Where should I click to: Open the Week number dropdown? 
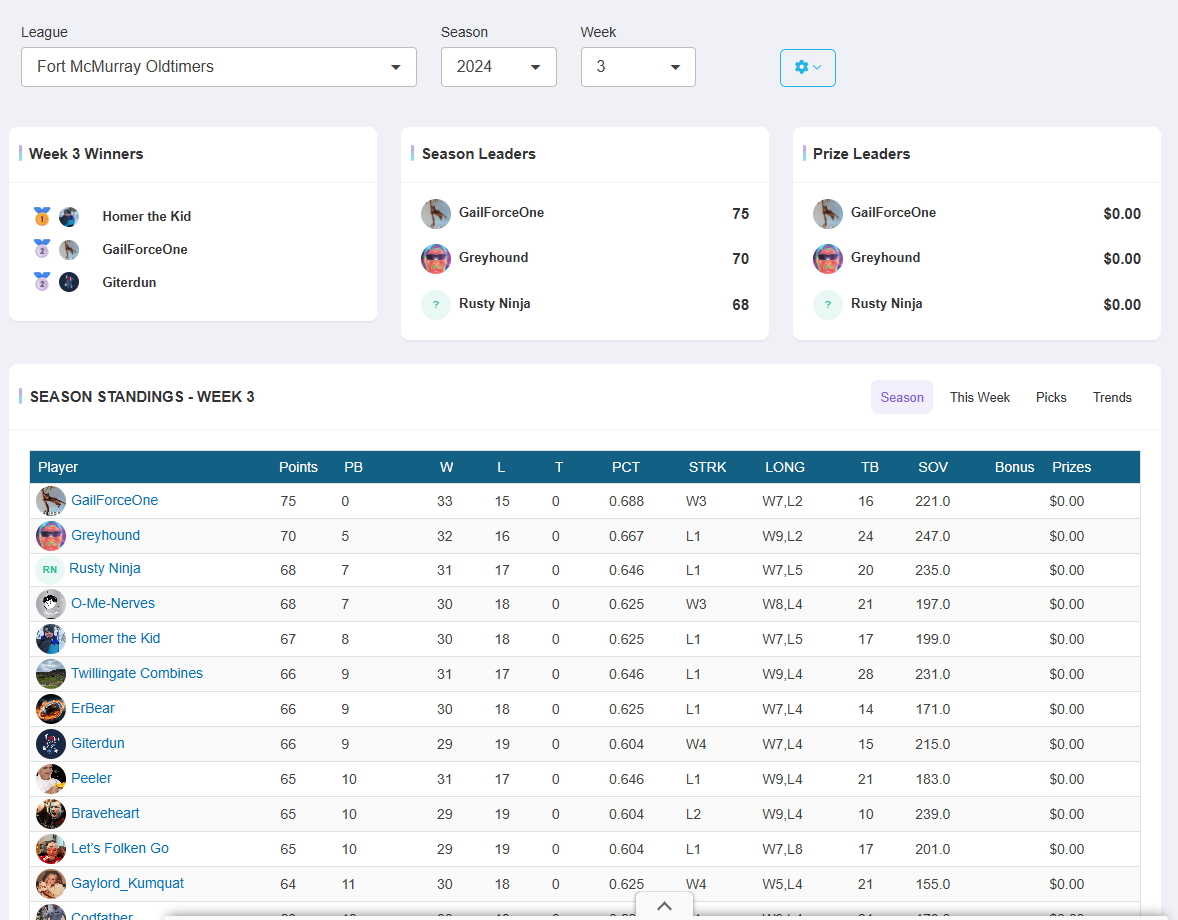pos(638,67)
